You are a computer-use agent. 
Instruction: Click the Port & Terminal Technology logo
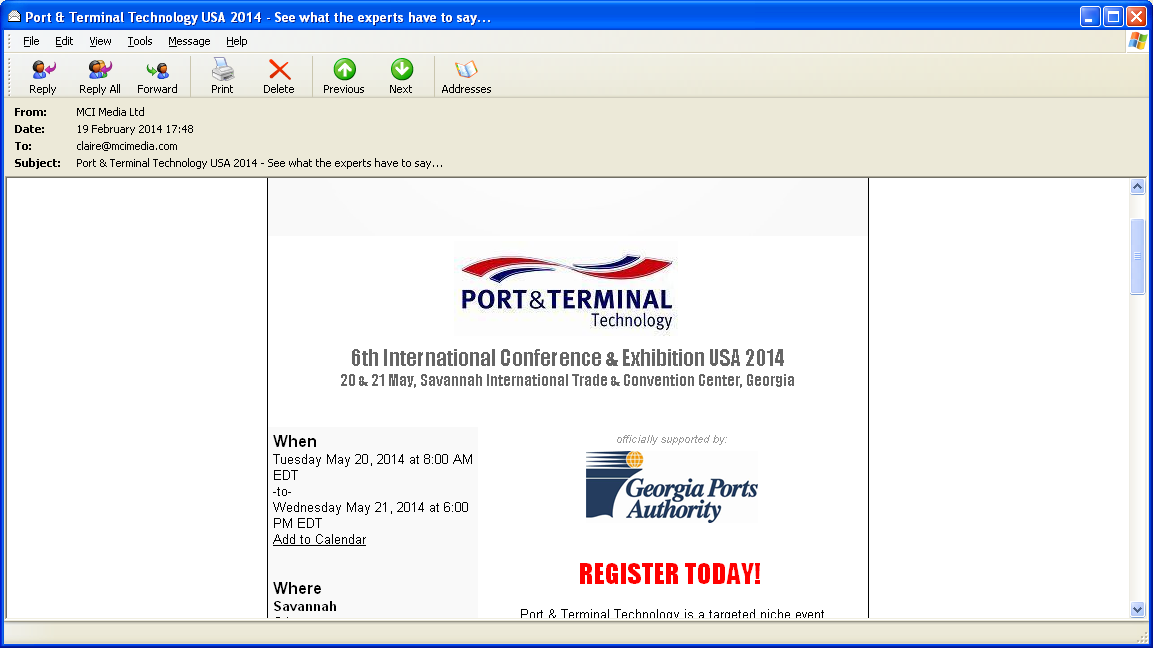click(566, 289)
